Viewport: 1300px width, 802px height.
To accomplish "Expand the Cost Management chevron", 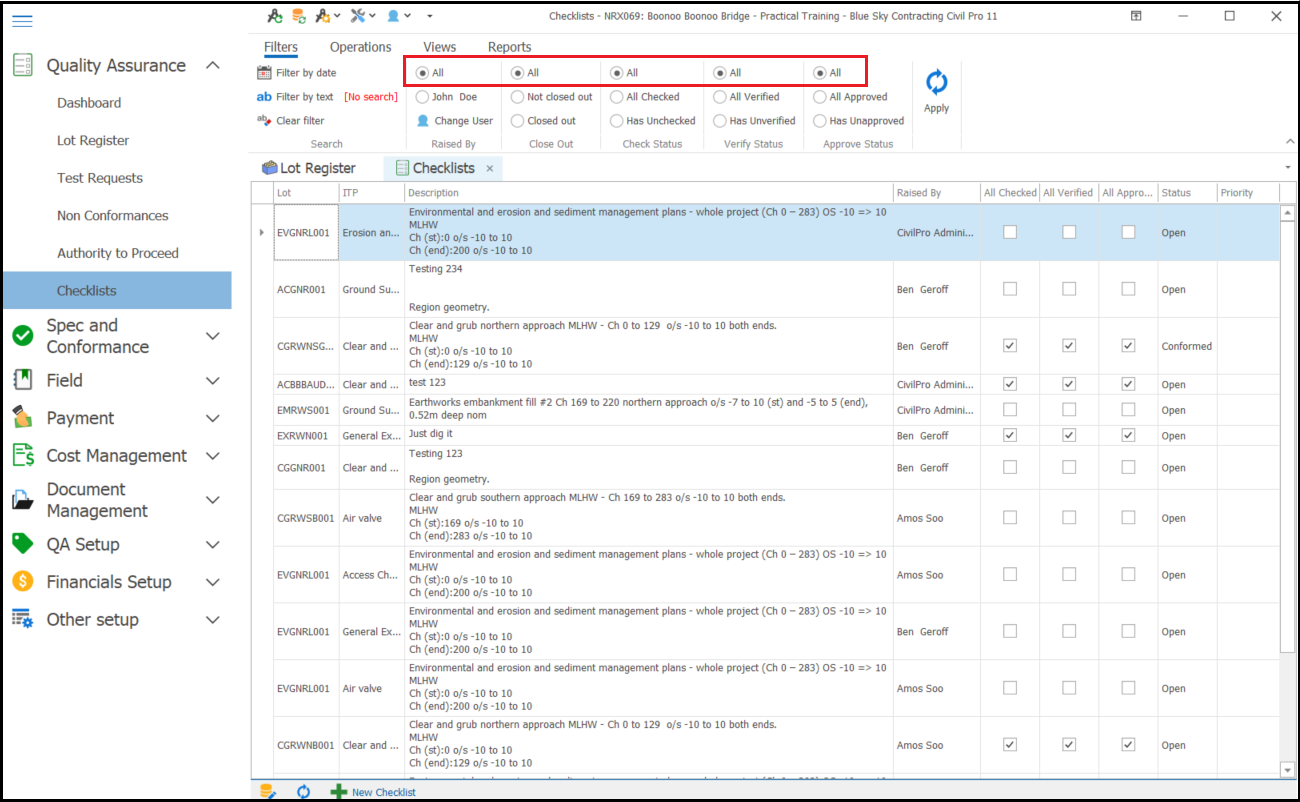I will pos(212,456).
